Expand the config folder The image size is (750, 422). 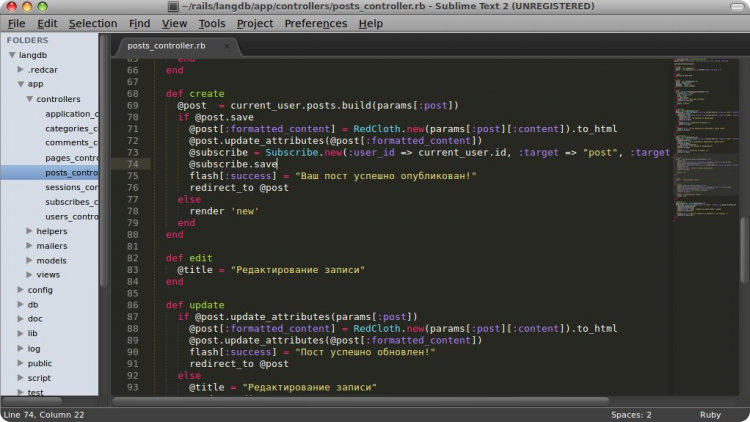[x=21, y=289]
